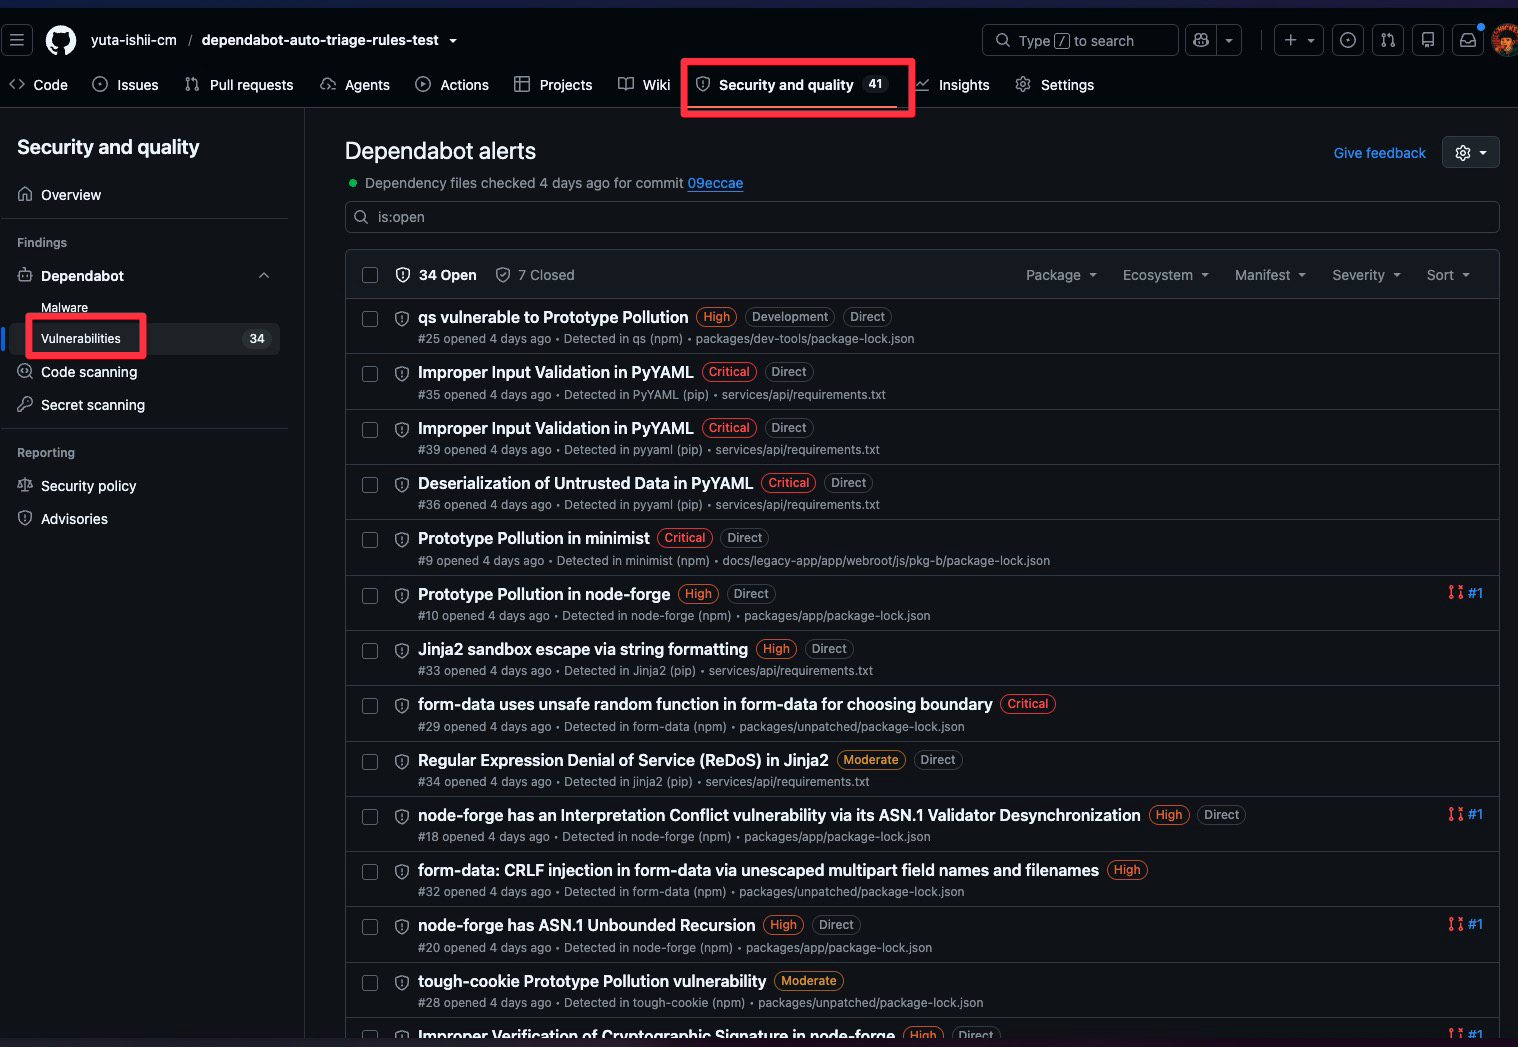Select Malware under Dependabot

coord(64,308)
